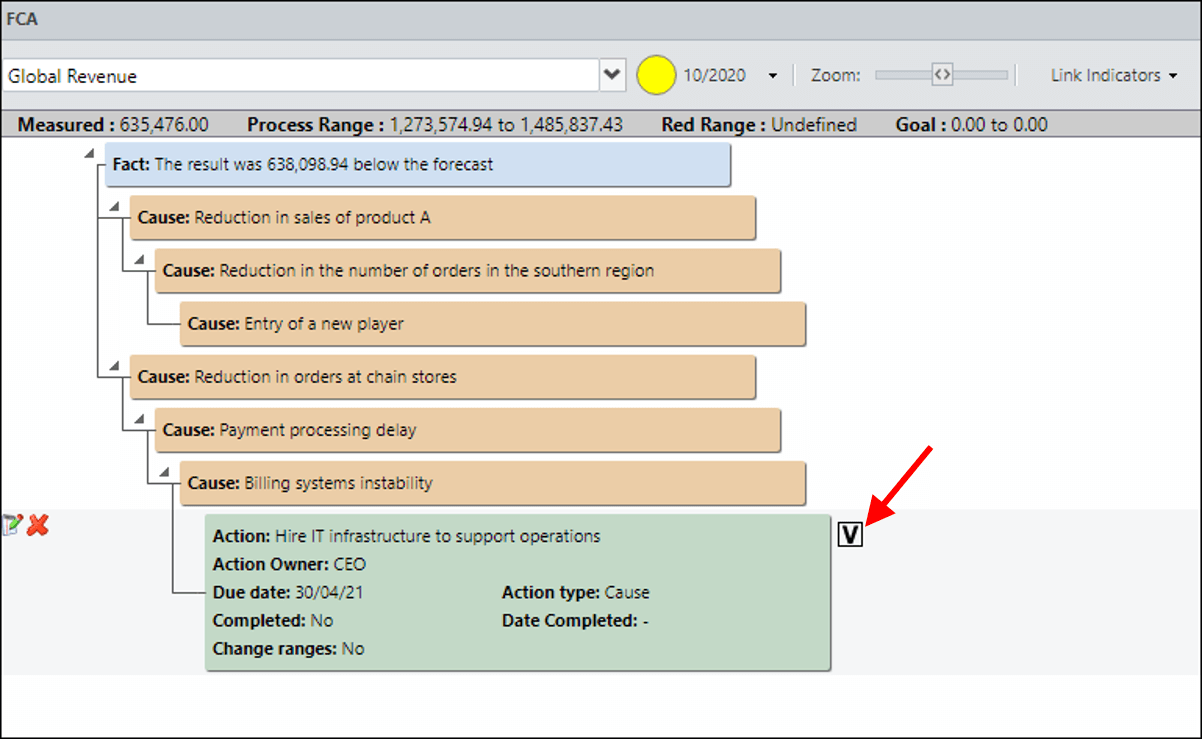Select cause Entry of a new player
This screenshot has width=1202, height=739.
(493, 324)
